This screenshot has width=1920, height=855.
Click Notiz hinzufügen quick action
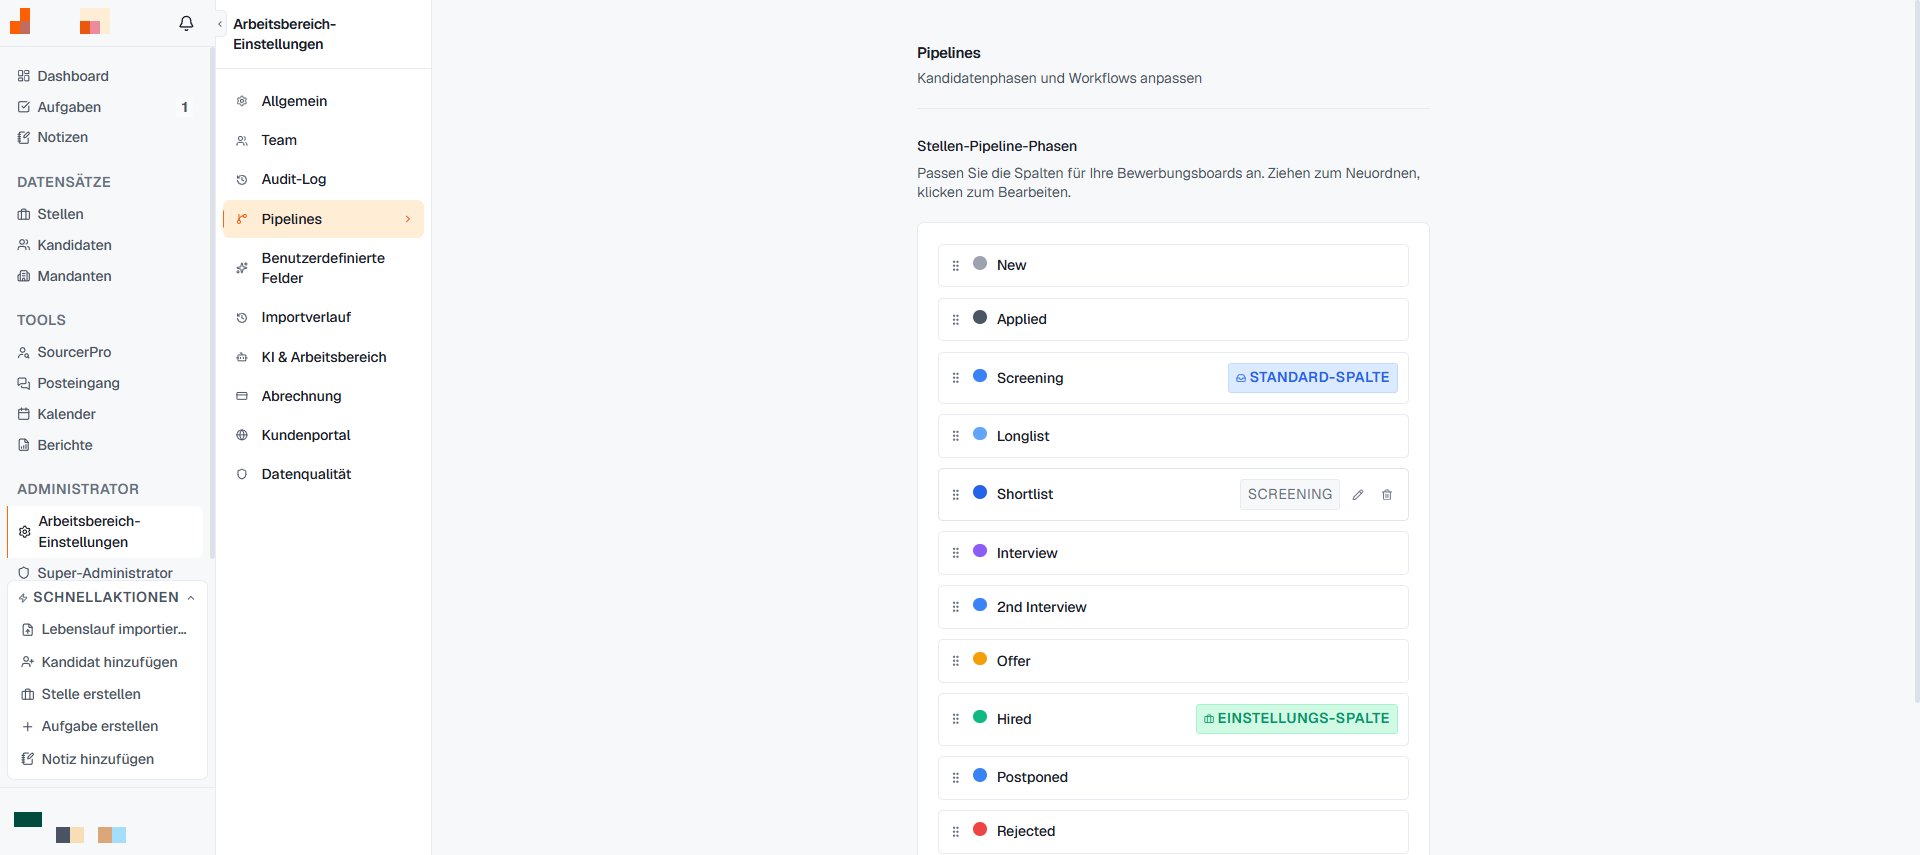(107, 759)
